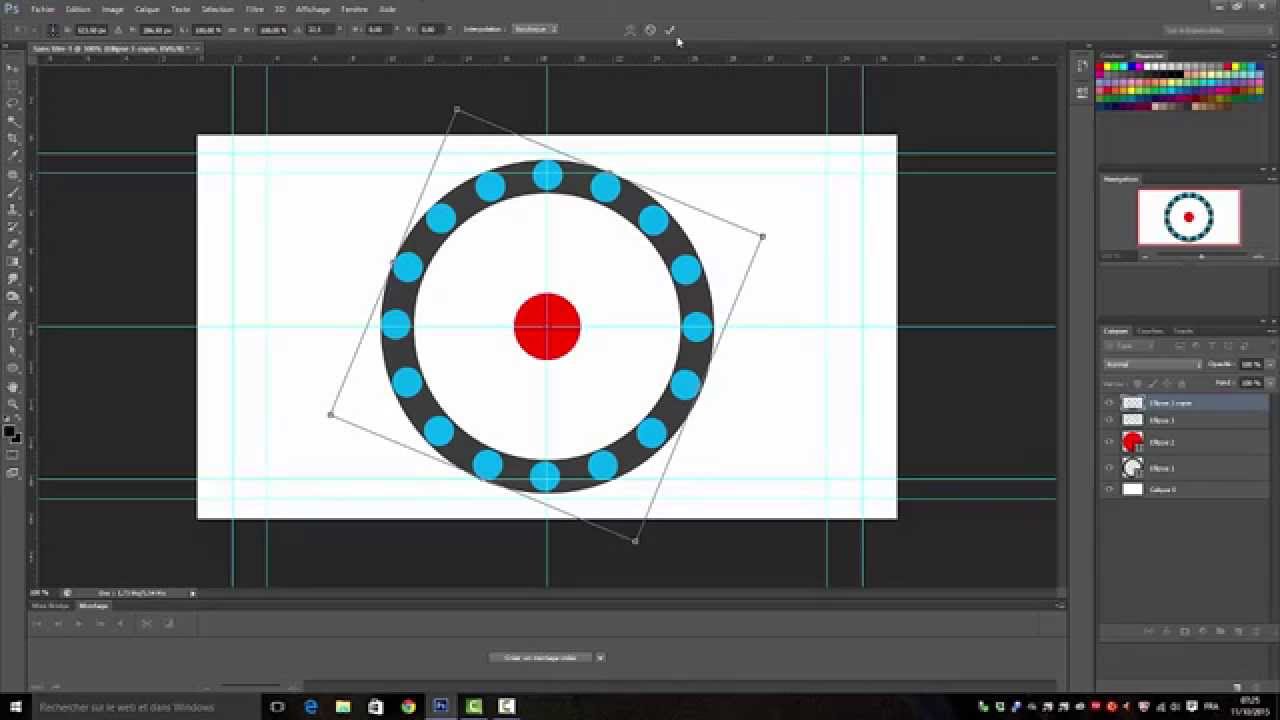Click the foreground color swatch
The width and height of the screenshot is (1280, 720).
click(x=9, y=432)
